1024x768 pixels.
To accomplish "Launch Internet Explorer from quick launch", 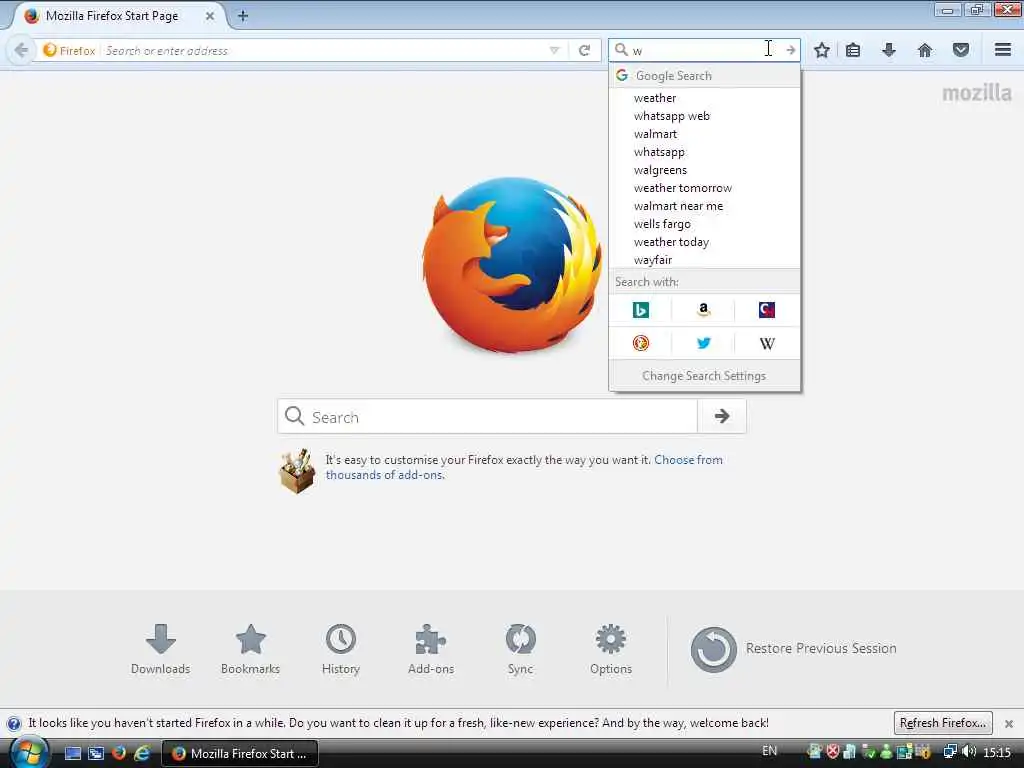I will click(142, 753).
